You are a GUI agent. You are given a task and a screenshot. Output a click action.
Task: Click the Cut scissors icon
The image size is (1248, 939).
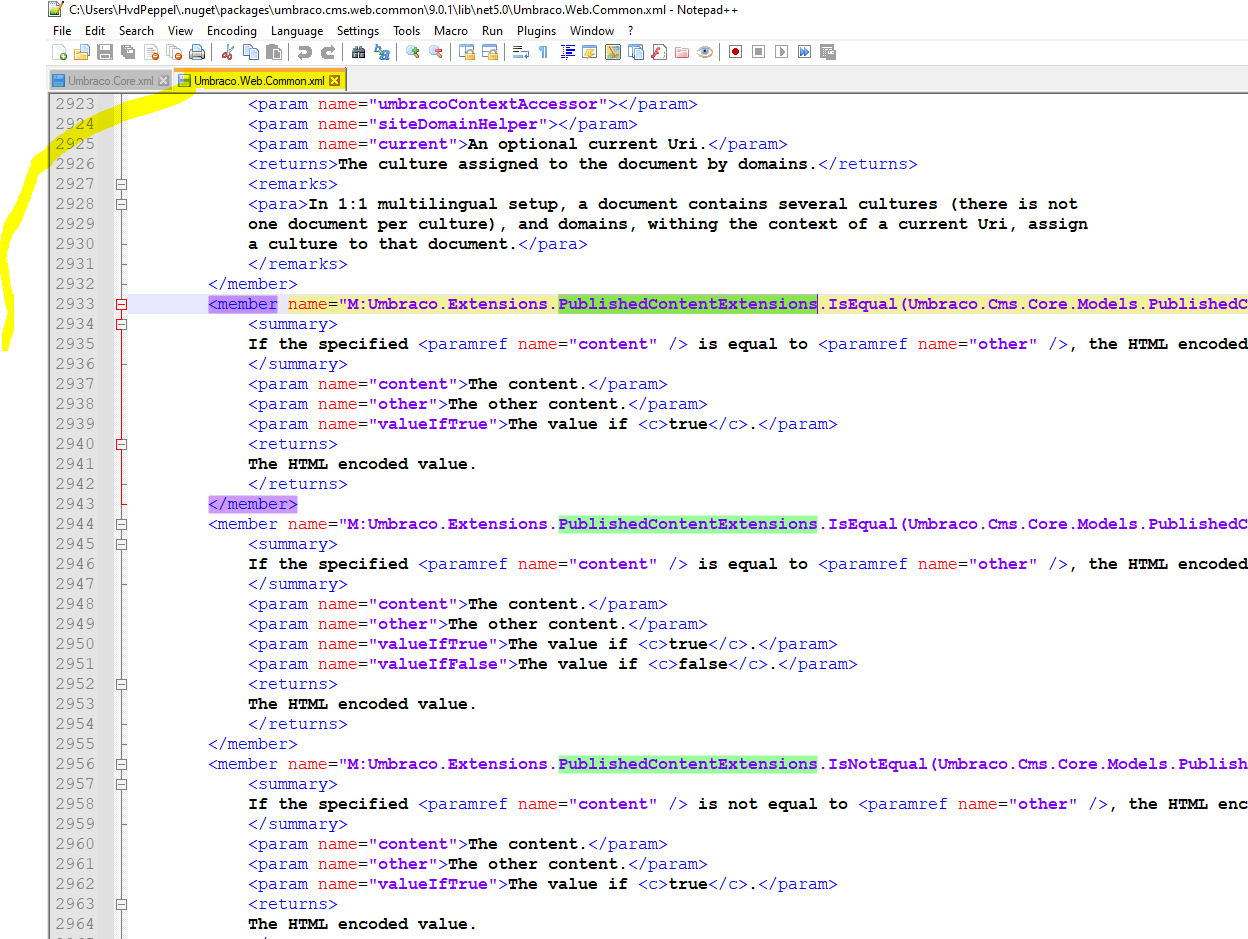click(227, 52)
